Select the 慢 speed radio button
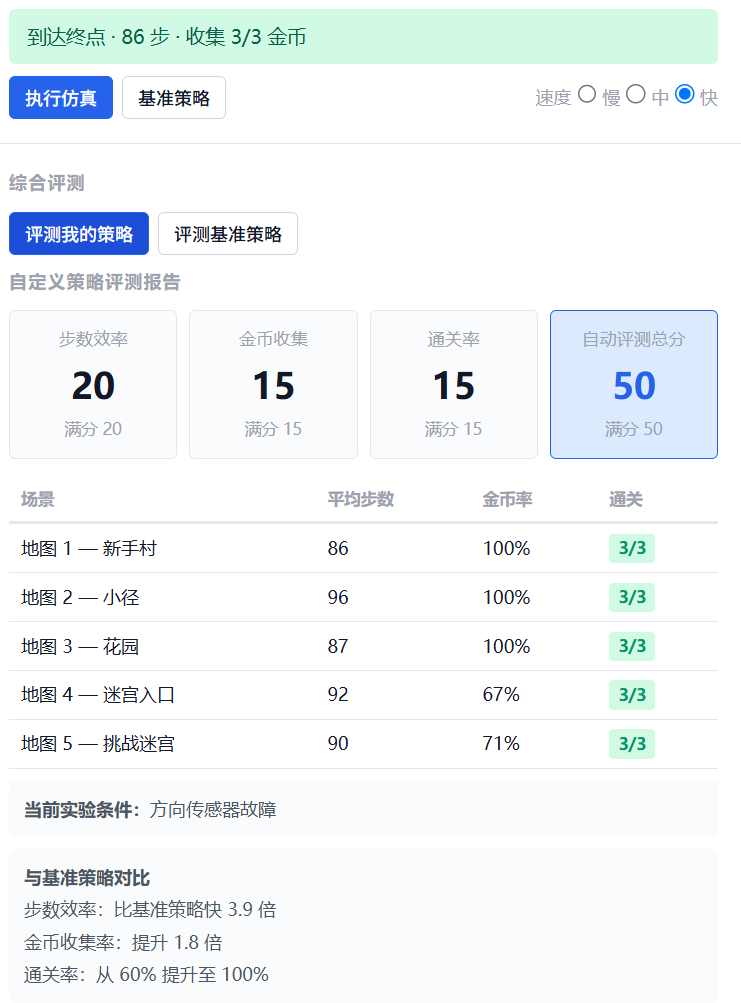The width and height of the screenshot is (741, 1003). click(x=587, y=95)
